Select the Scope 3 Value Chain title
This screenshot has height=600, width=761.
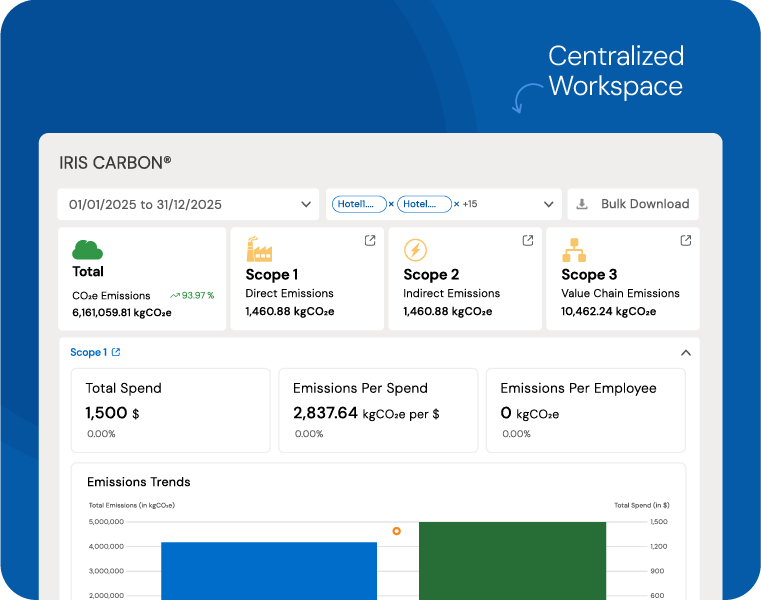[x=589, y=275]
